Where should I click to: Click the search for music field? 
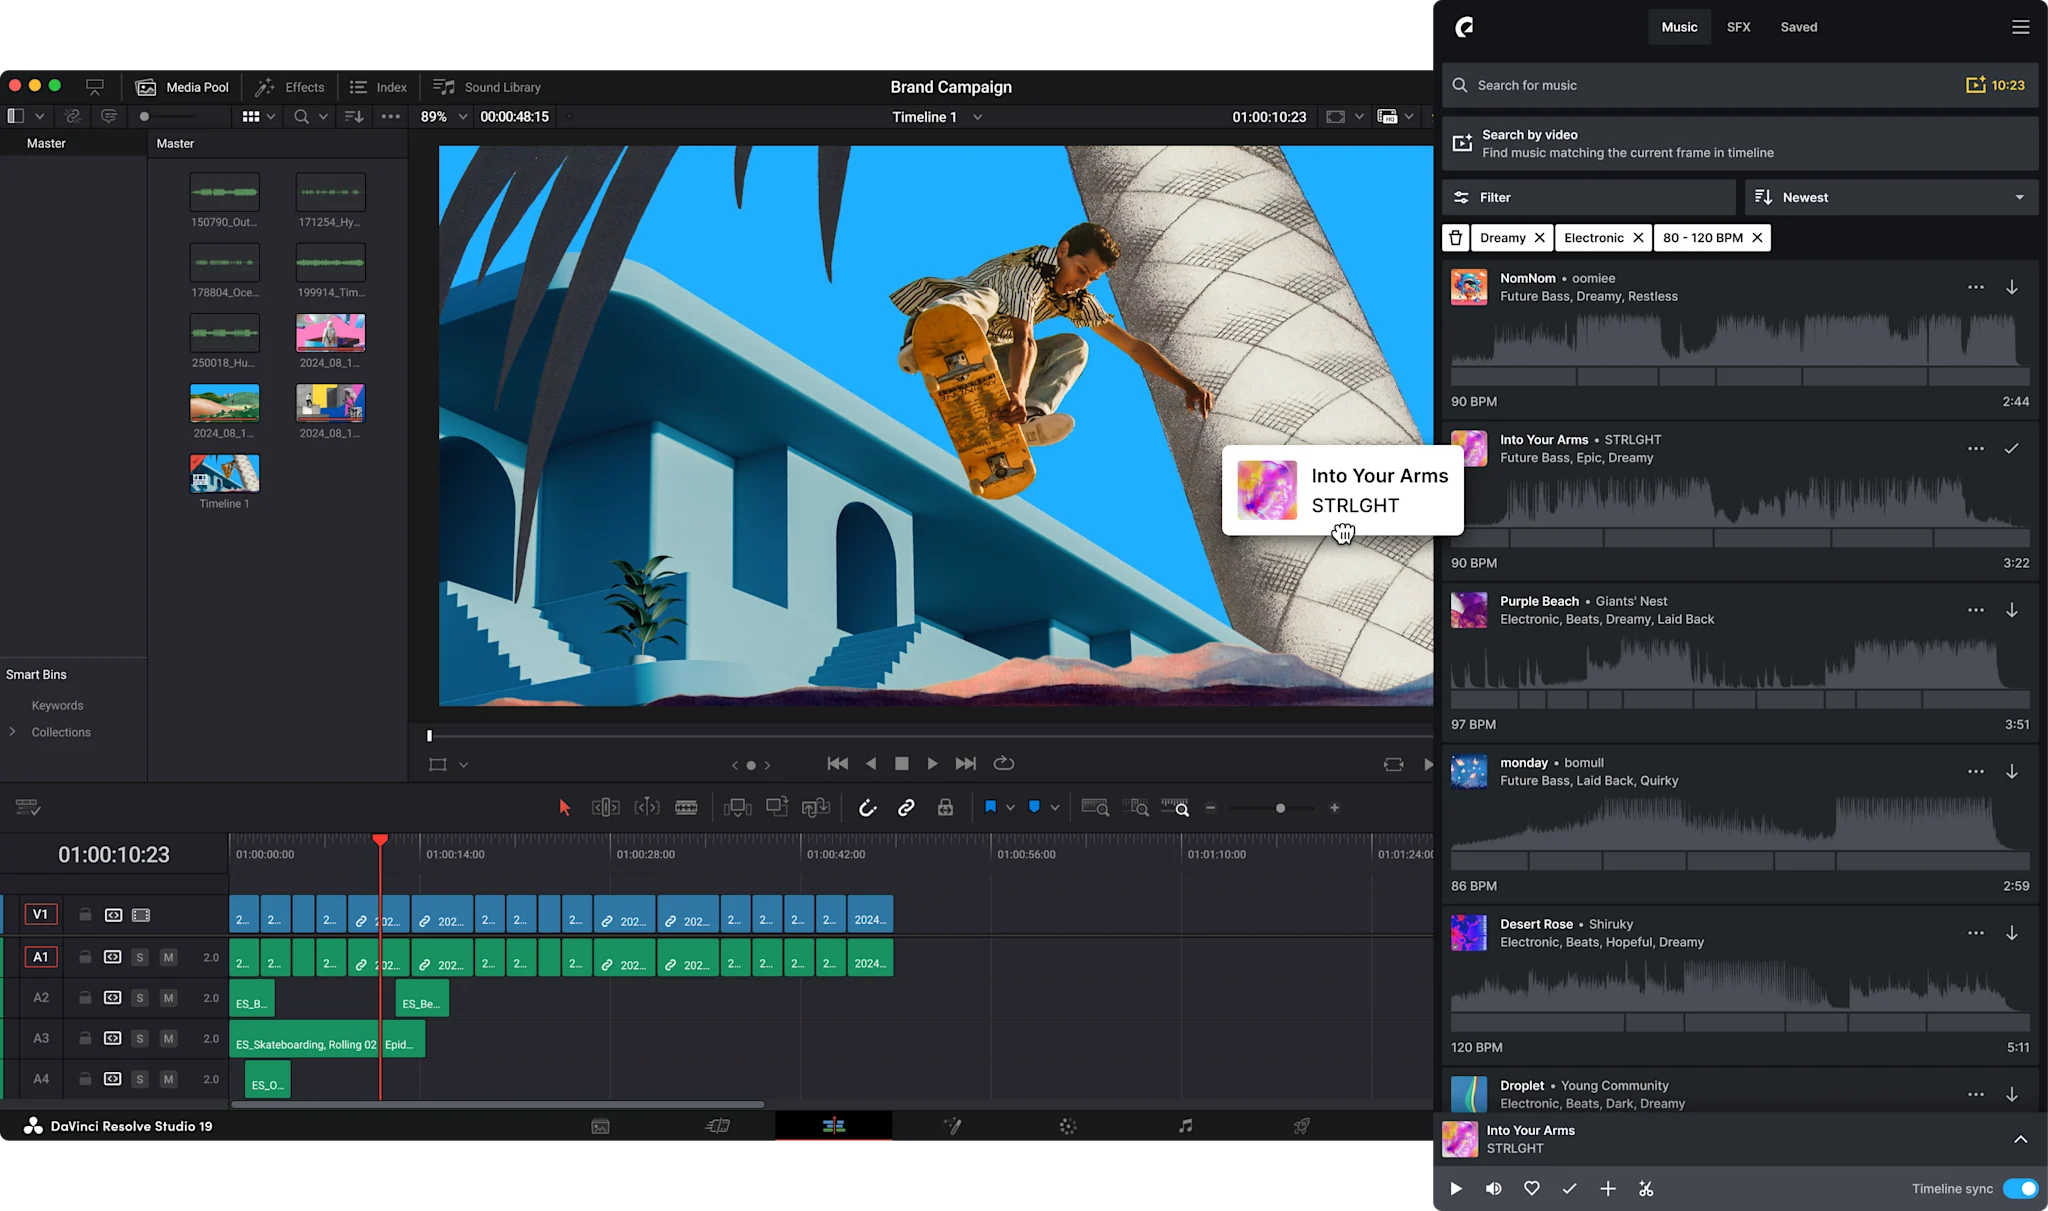pos(1600,85)
